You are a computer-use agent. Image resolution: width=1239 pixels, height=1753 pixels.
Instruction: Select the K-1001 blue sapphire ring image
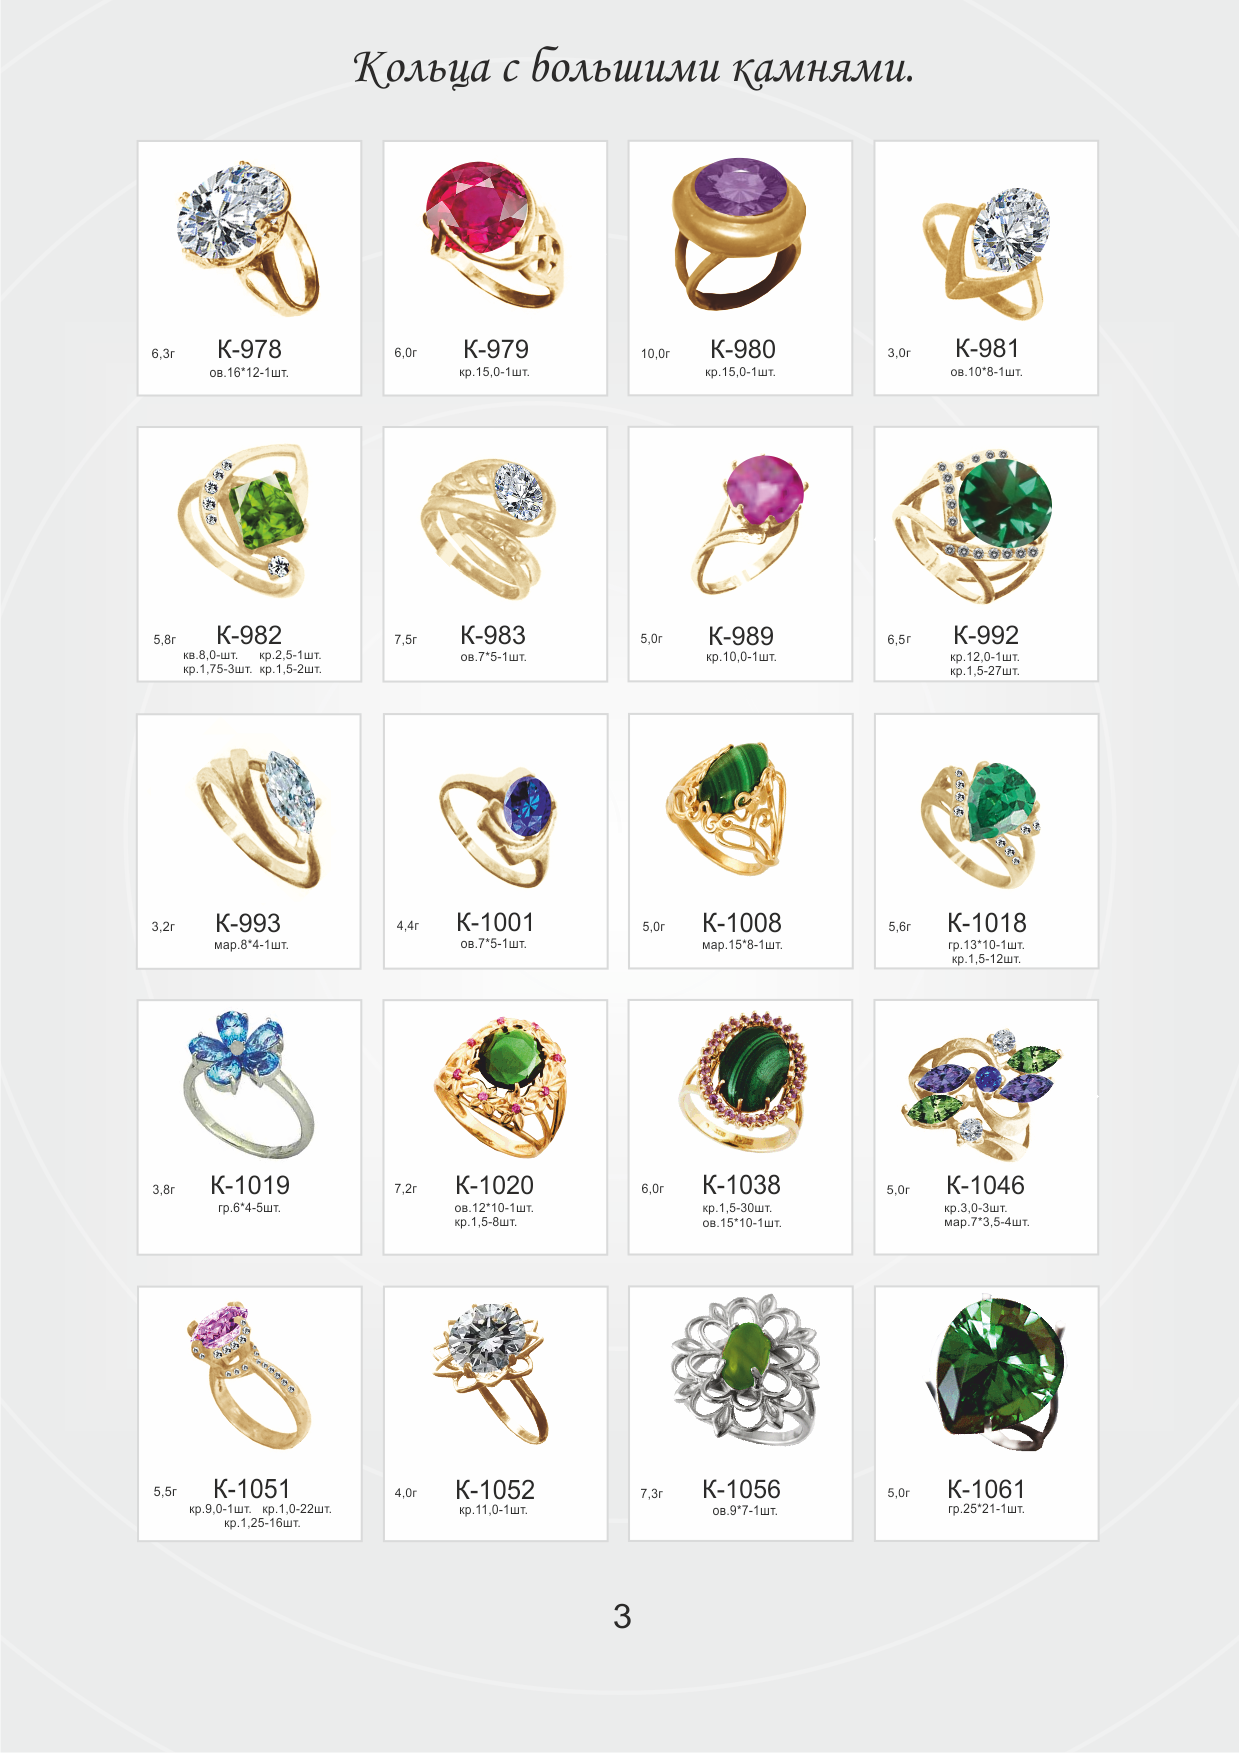pos(497,827)
